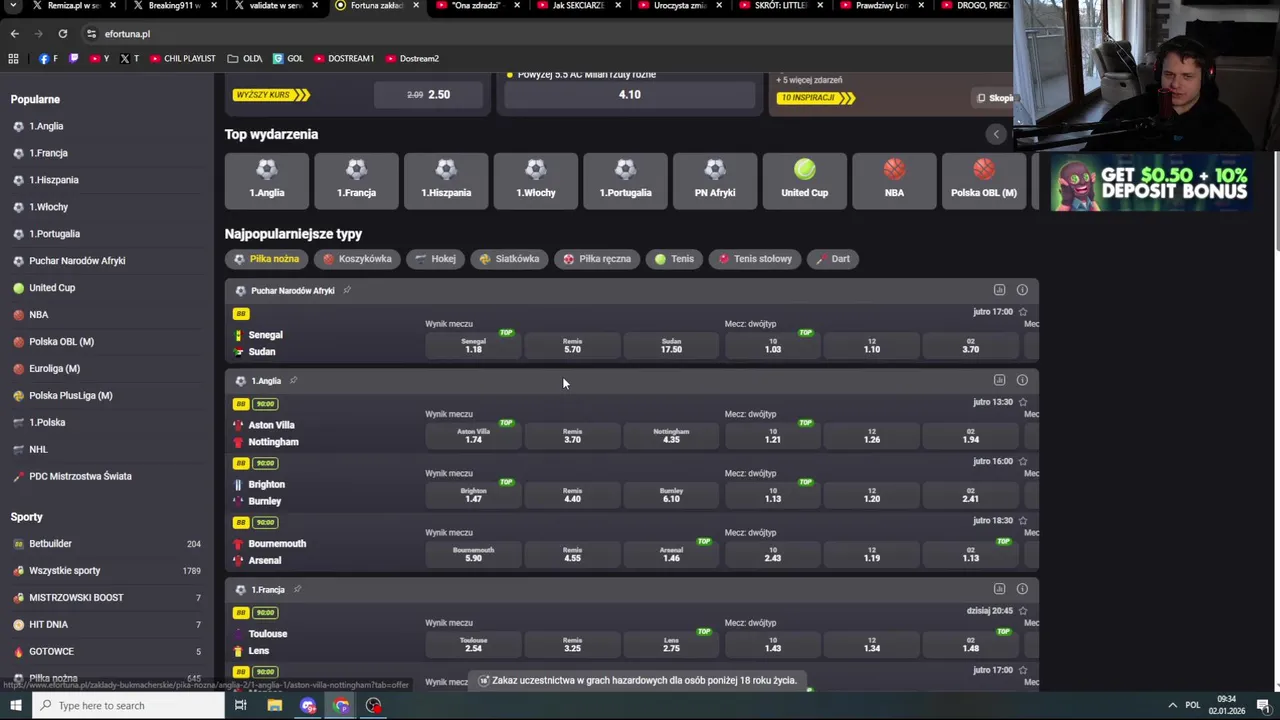Click the 10 INSPIRACJI yellow banner
This screenshot has height=720, width=1280.
click(x=818, y=98)
